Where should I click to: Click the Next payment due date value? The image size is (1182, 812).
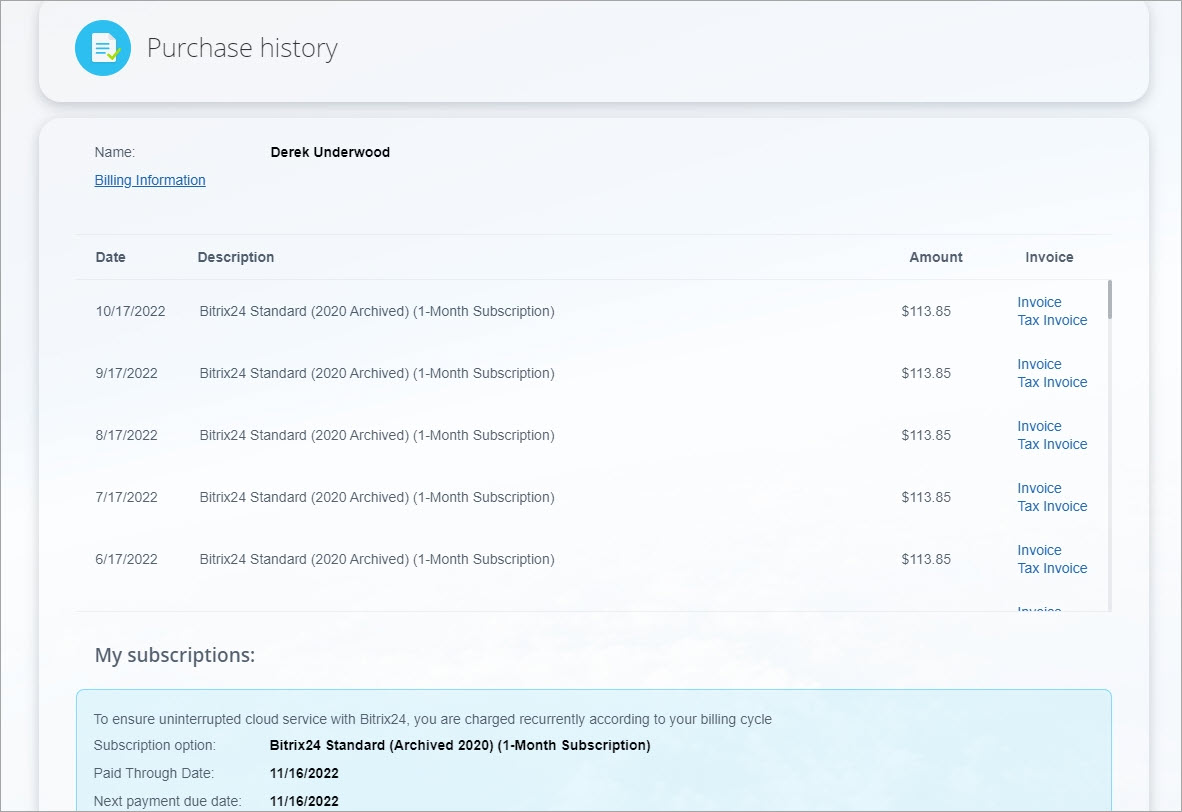tap(304, 801)
